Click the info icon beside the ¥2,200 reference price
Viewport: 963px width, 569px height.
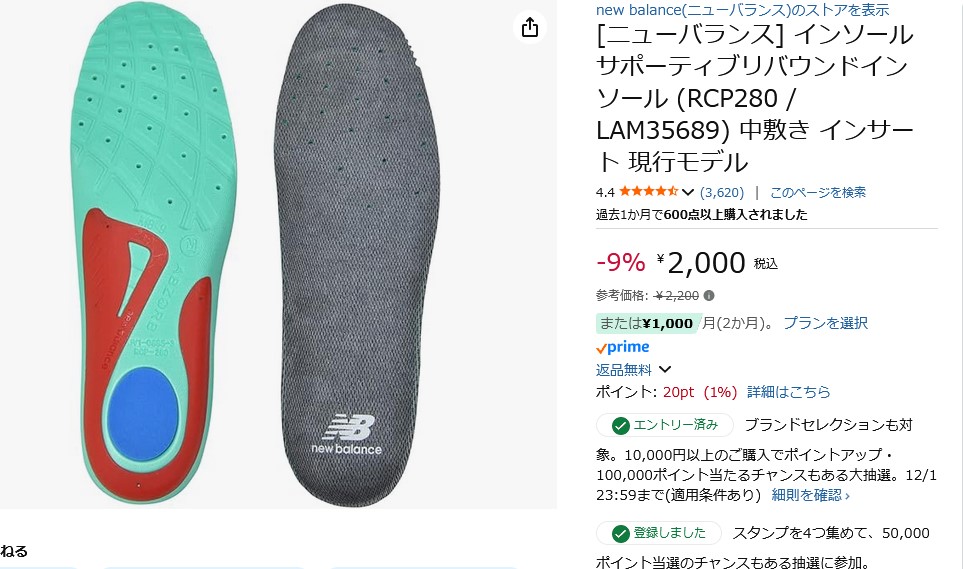point(709,296)
